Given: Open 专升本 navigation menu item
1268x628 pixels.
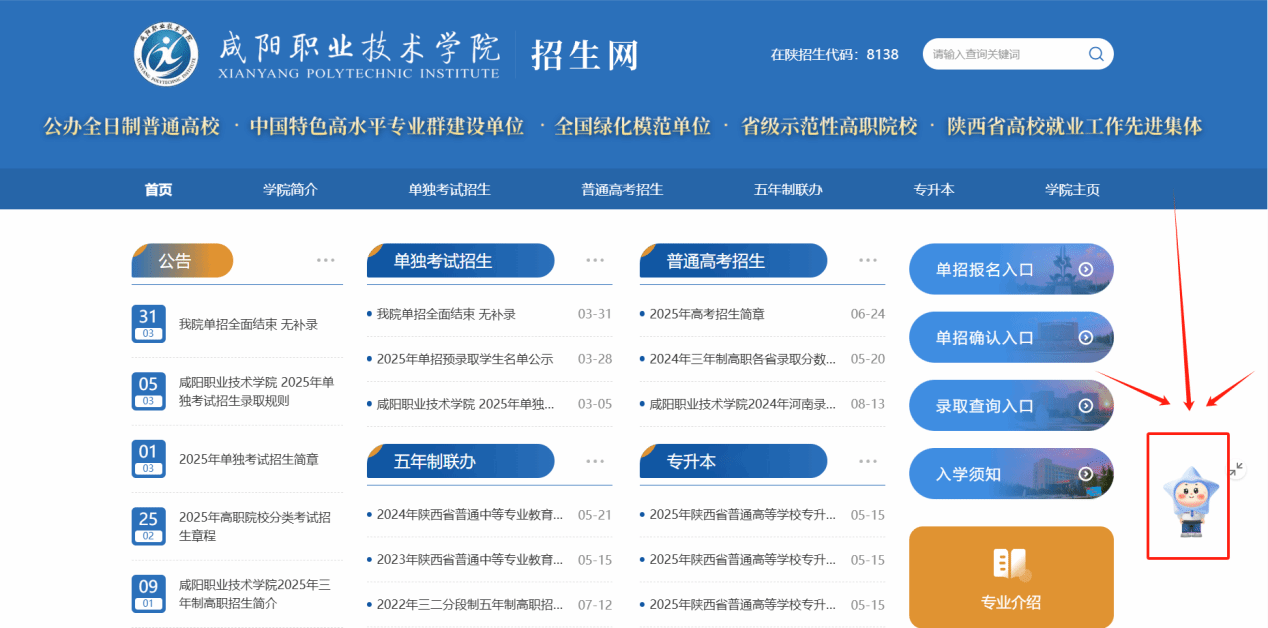Looking at the screenshot, I should point(934,190).
